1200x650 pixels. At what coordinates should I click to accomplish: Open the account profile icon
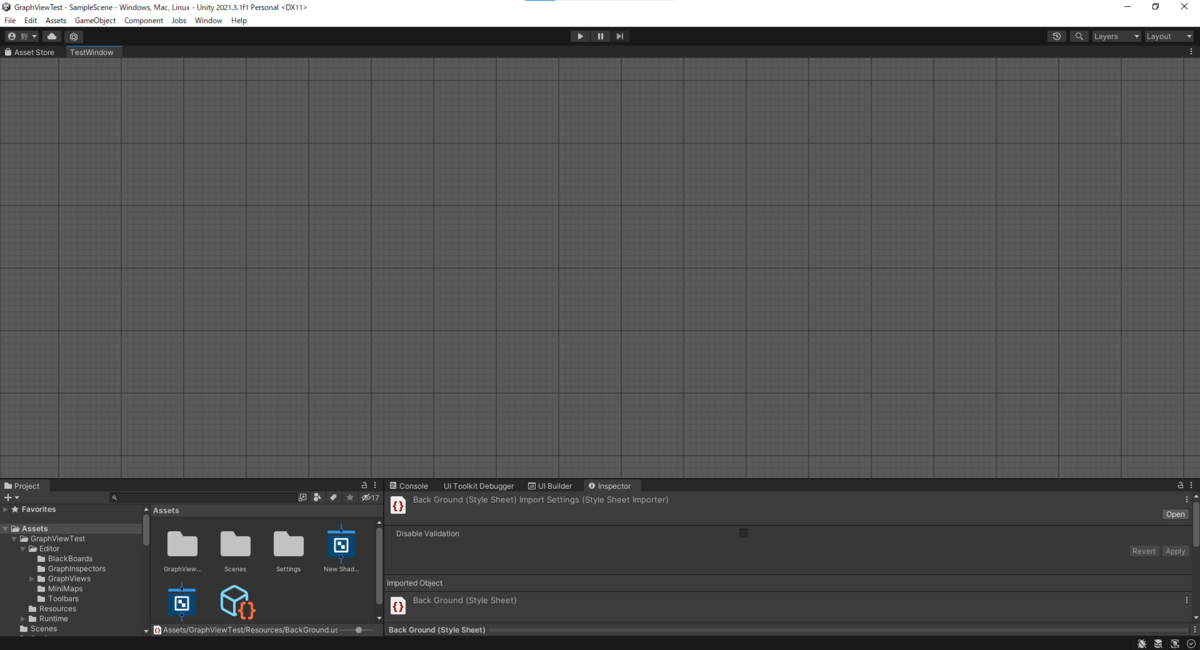[x=10, y=36]
